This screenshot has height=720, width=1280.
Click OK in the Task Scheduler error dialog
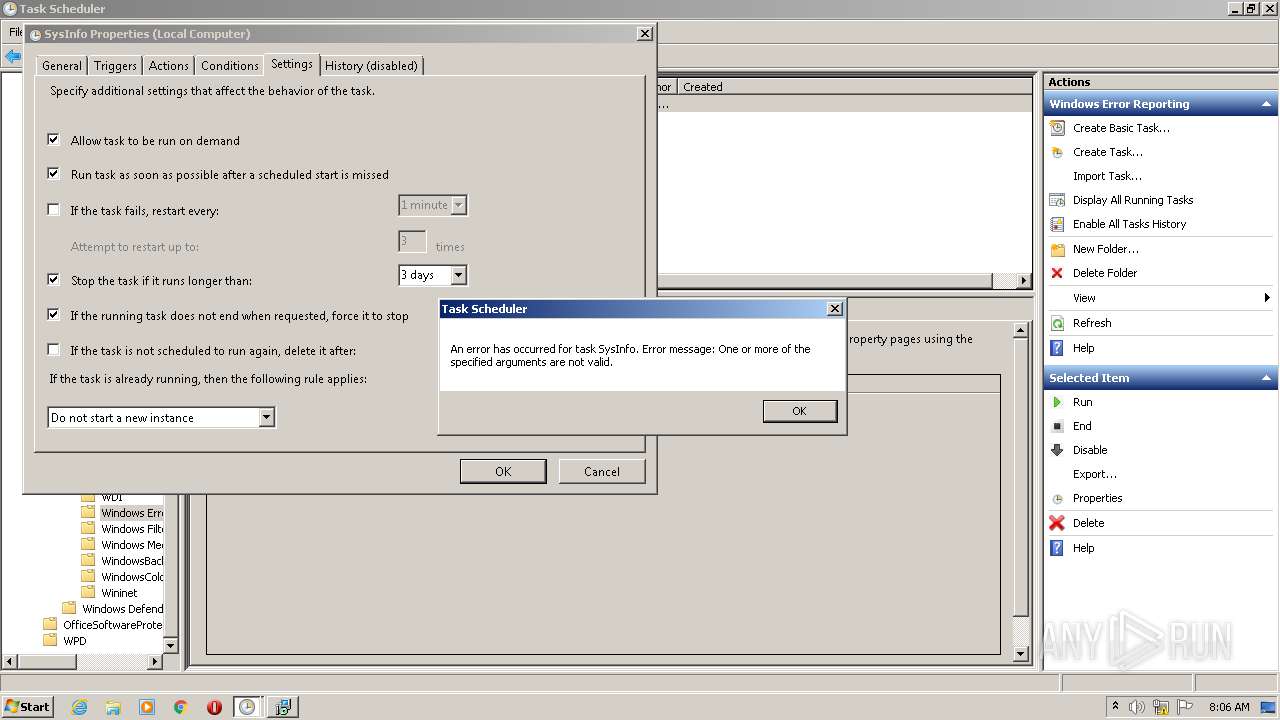(x=799, y=411)
